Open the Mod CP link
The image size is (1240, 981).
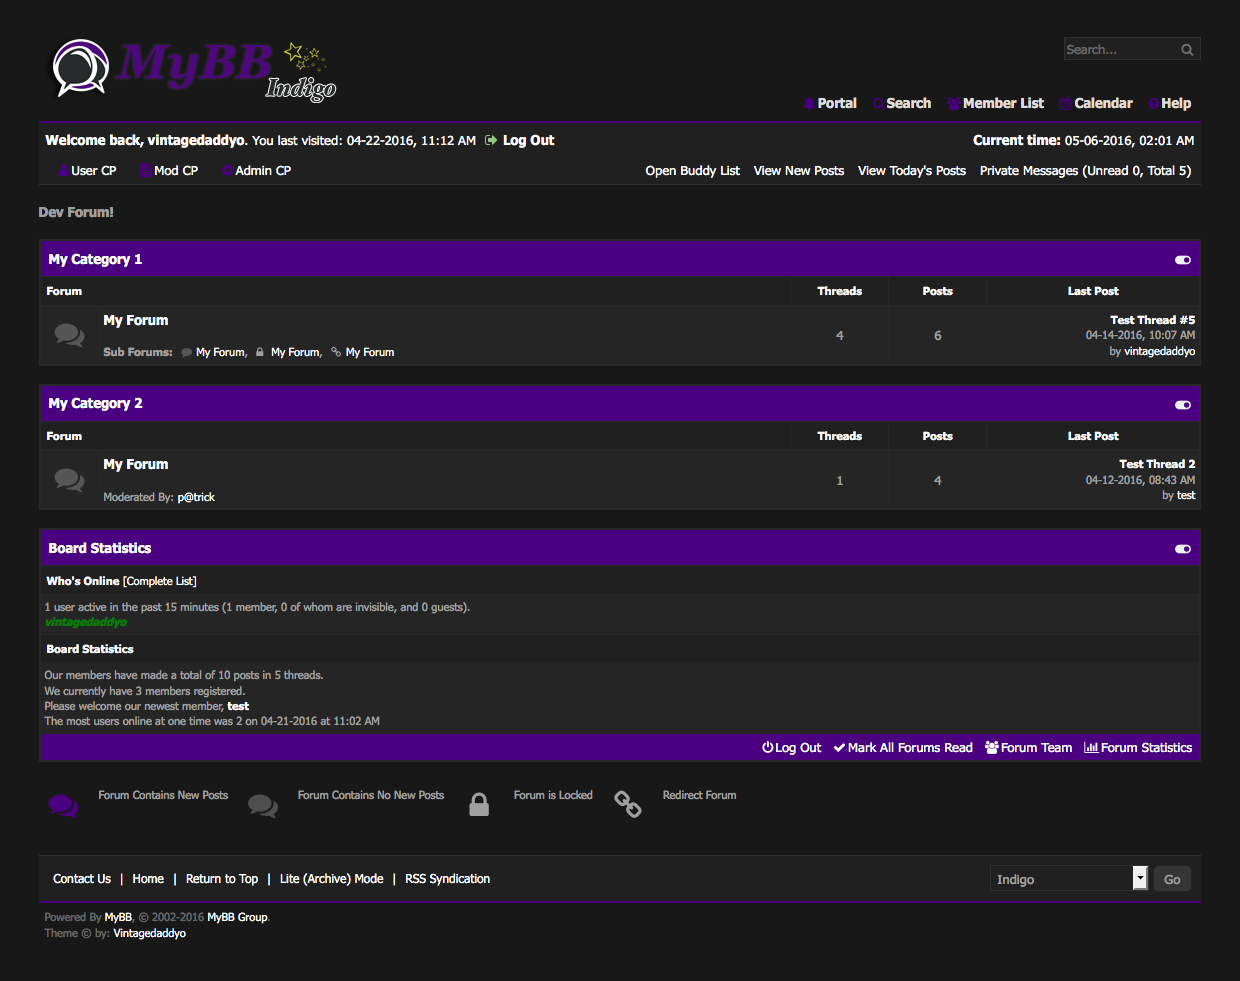(x=176, y=171)
